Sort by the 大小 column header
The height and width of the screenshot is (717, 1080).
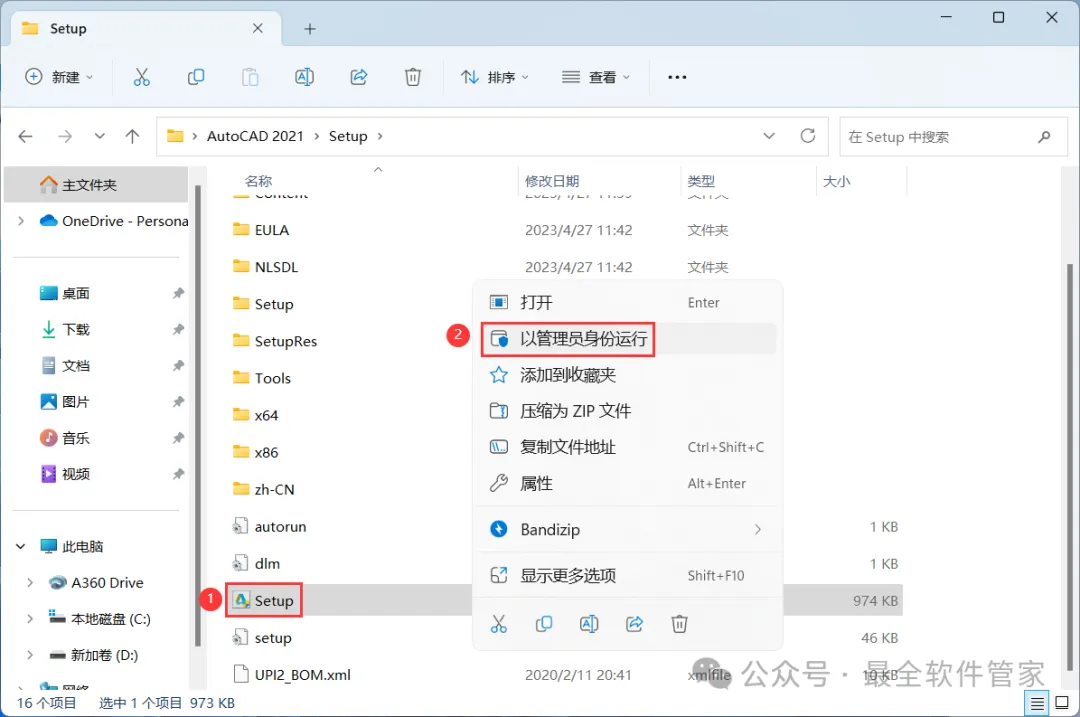[x=837, y=181]
